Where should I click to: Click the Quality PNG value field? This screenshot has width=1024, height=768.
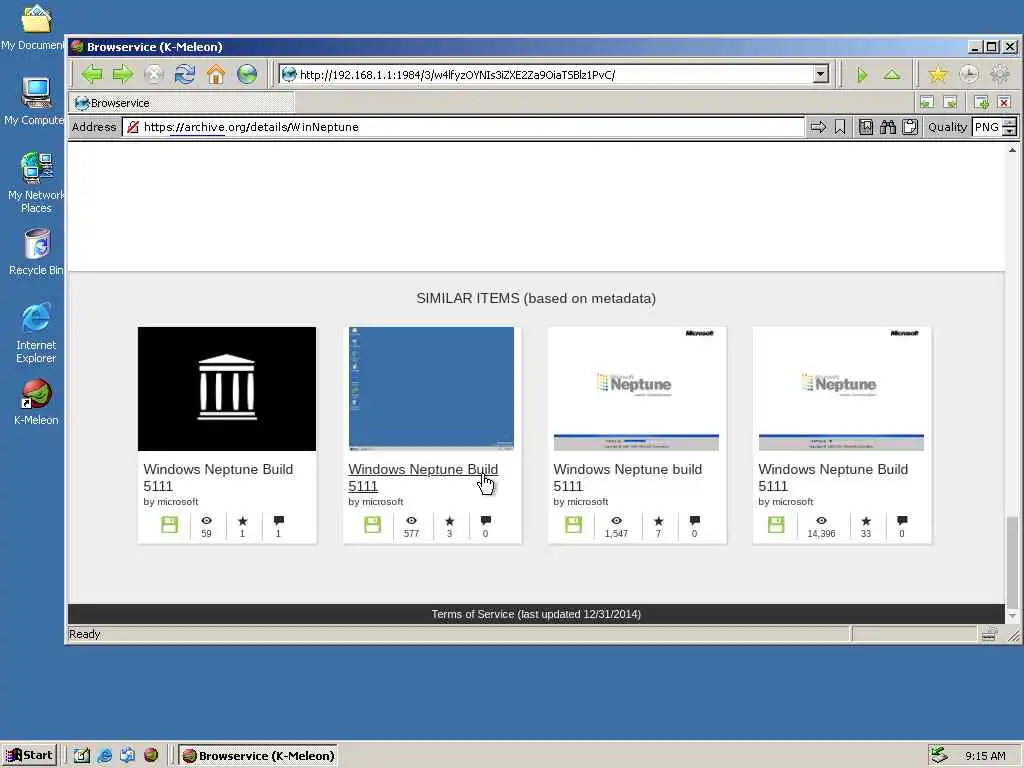(987, 127)
